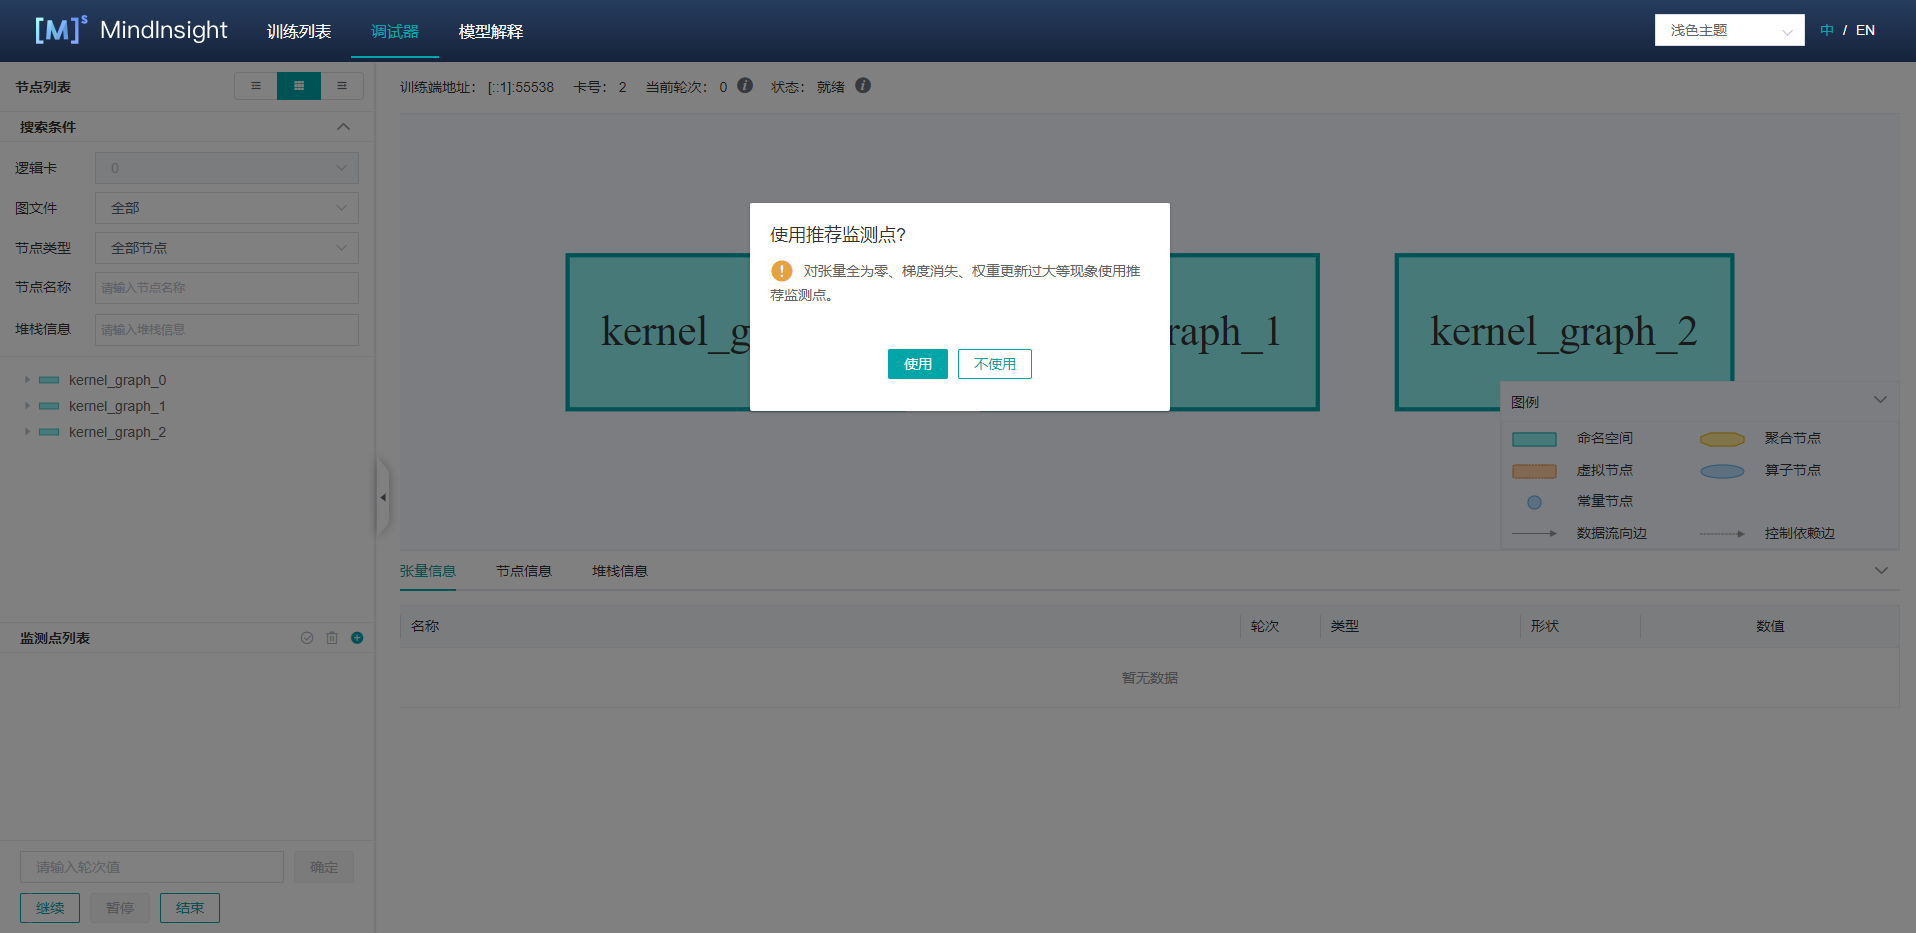Open the 训练列表 menu tab

tap(299, 32)
